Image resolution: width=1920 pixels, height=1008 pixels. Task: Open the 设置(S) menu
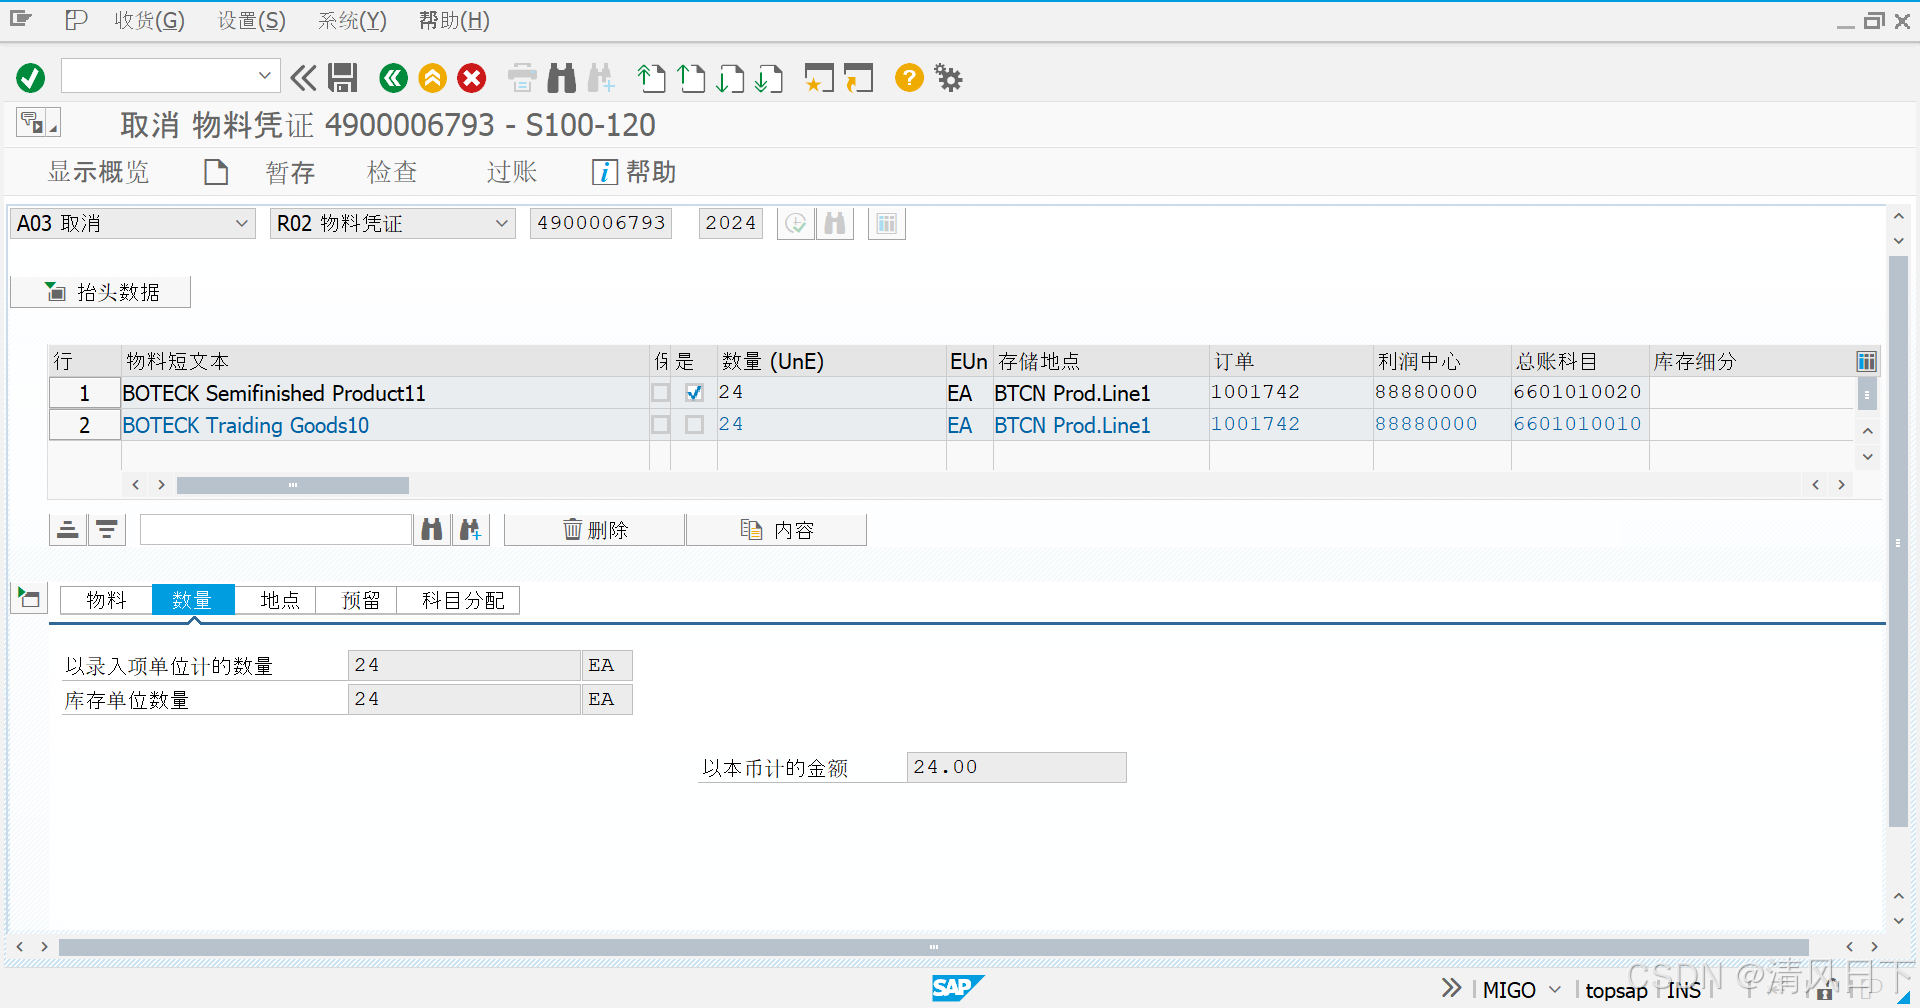pos(252,21)
